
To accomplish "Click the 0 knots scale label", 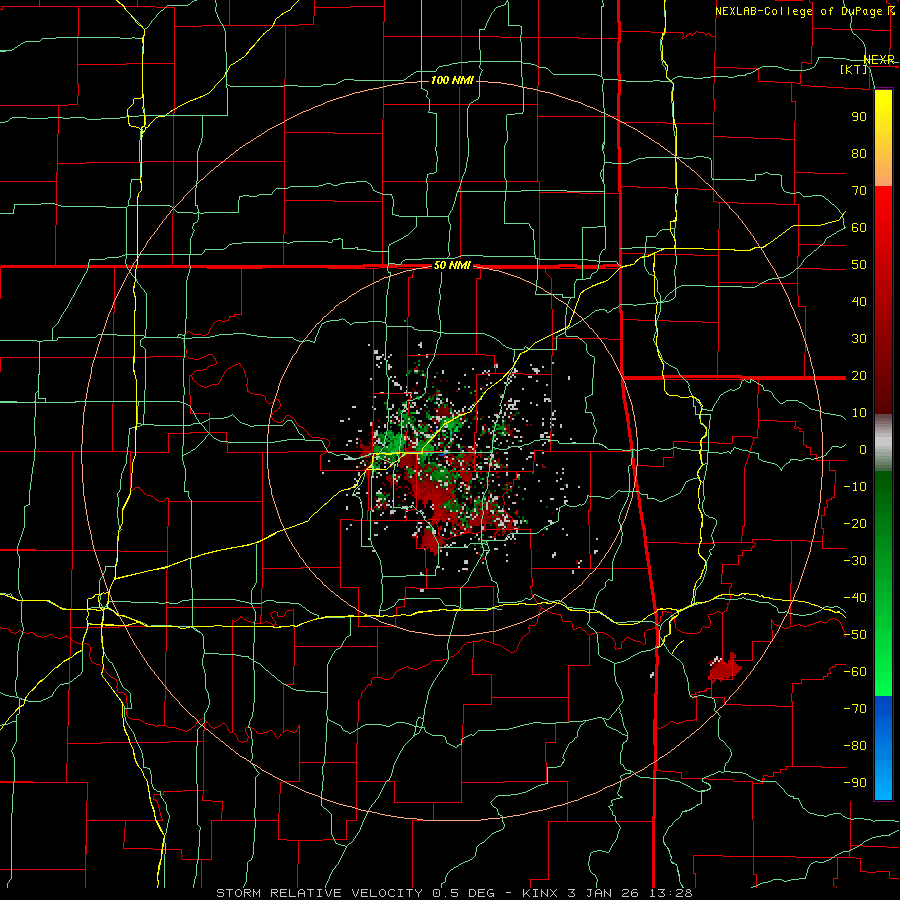I will [x=863, y=449].
